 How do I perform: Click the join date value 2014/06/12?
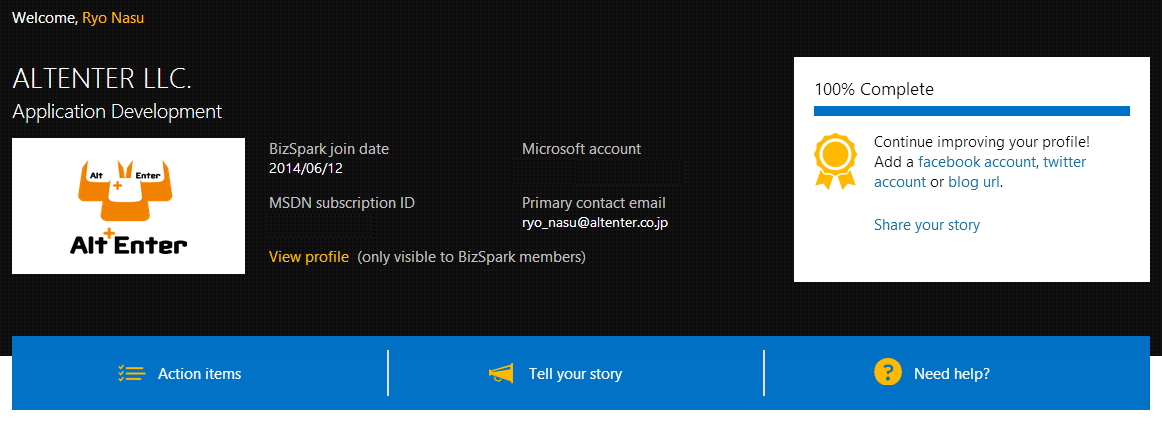tap(305, 168)
